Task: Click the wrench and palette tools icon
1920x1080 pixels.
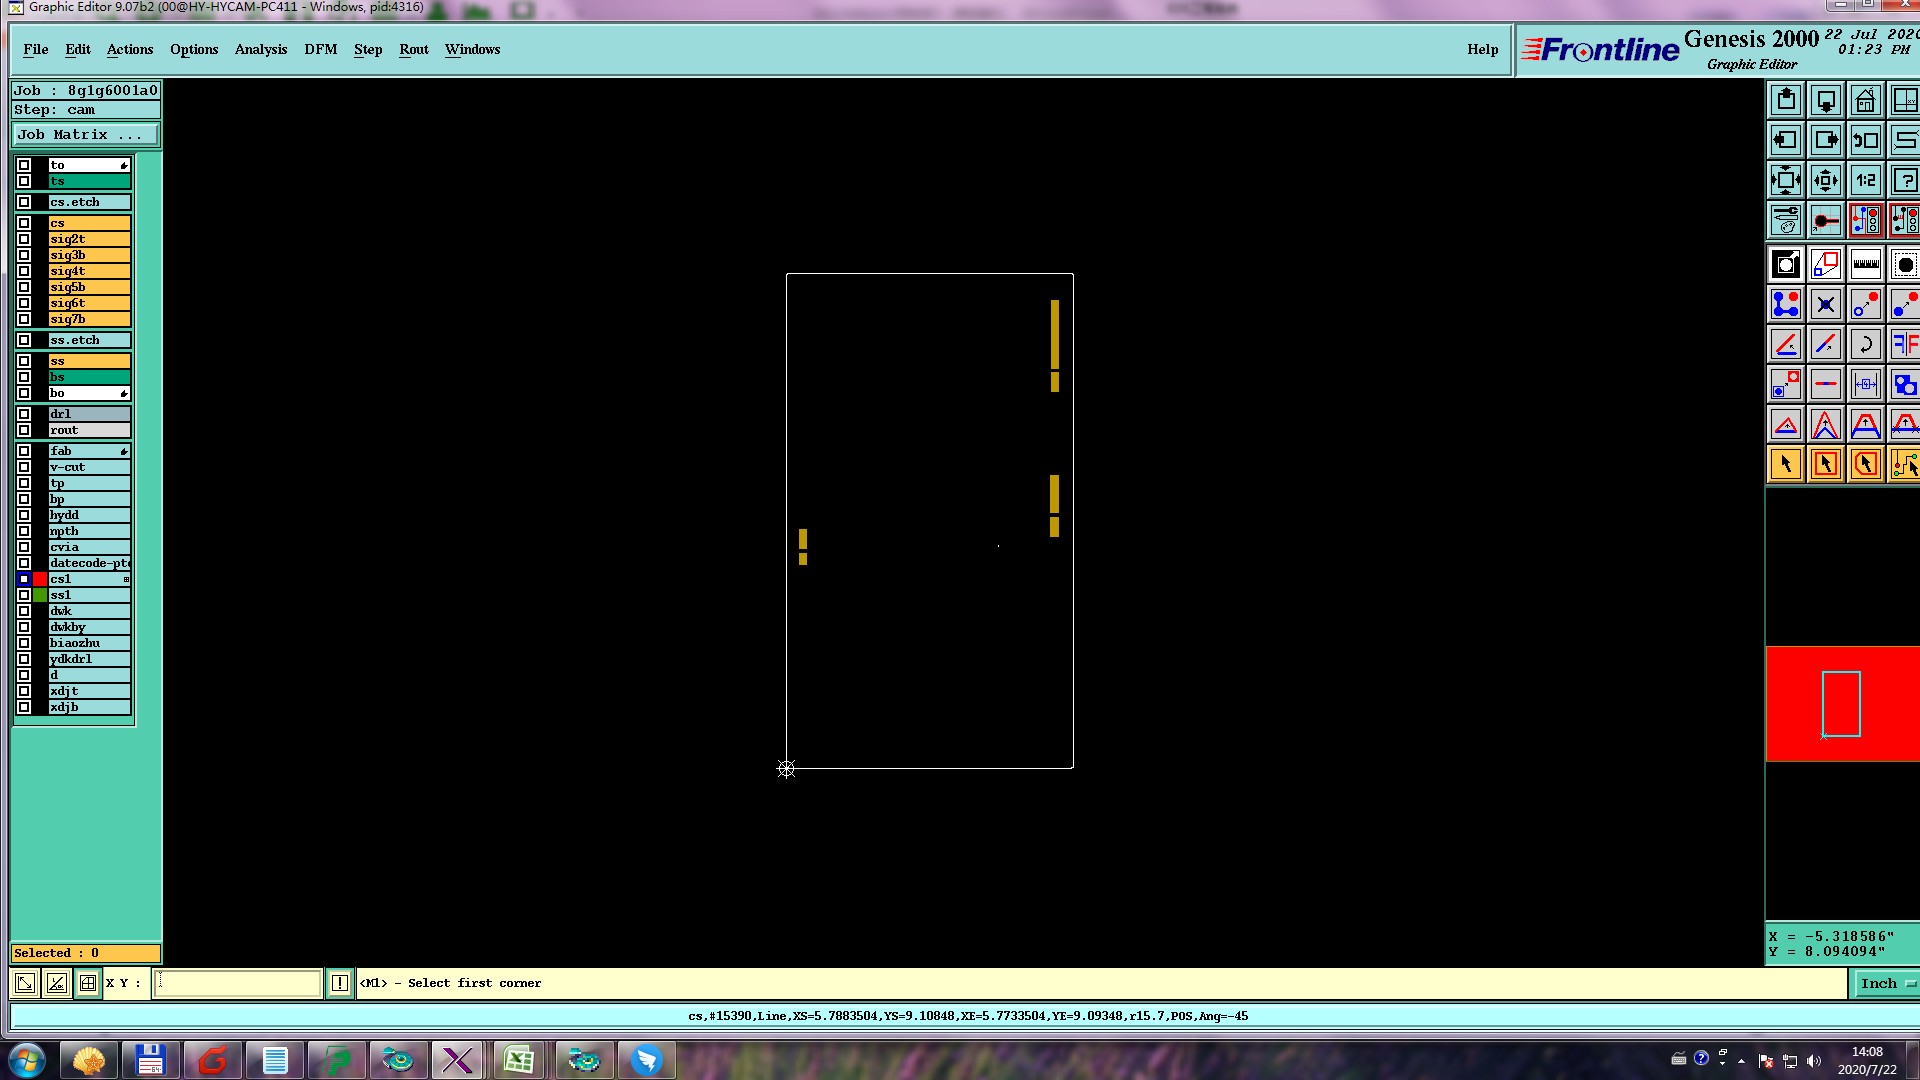Action: [1786, 220]
